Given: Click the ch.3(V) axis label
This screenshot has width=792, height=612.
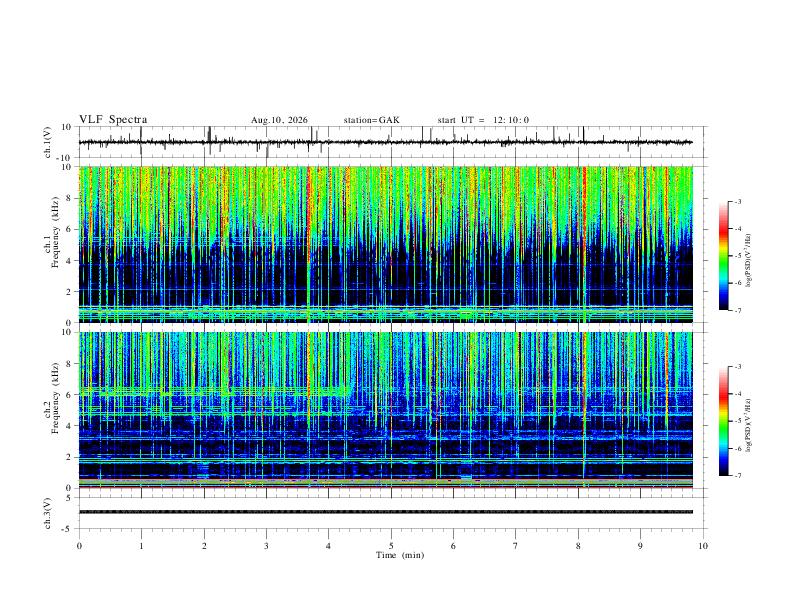Looking at the screenshot, I should click(48, 513).
